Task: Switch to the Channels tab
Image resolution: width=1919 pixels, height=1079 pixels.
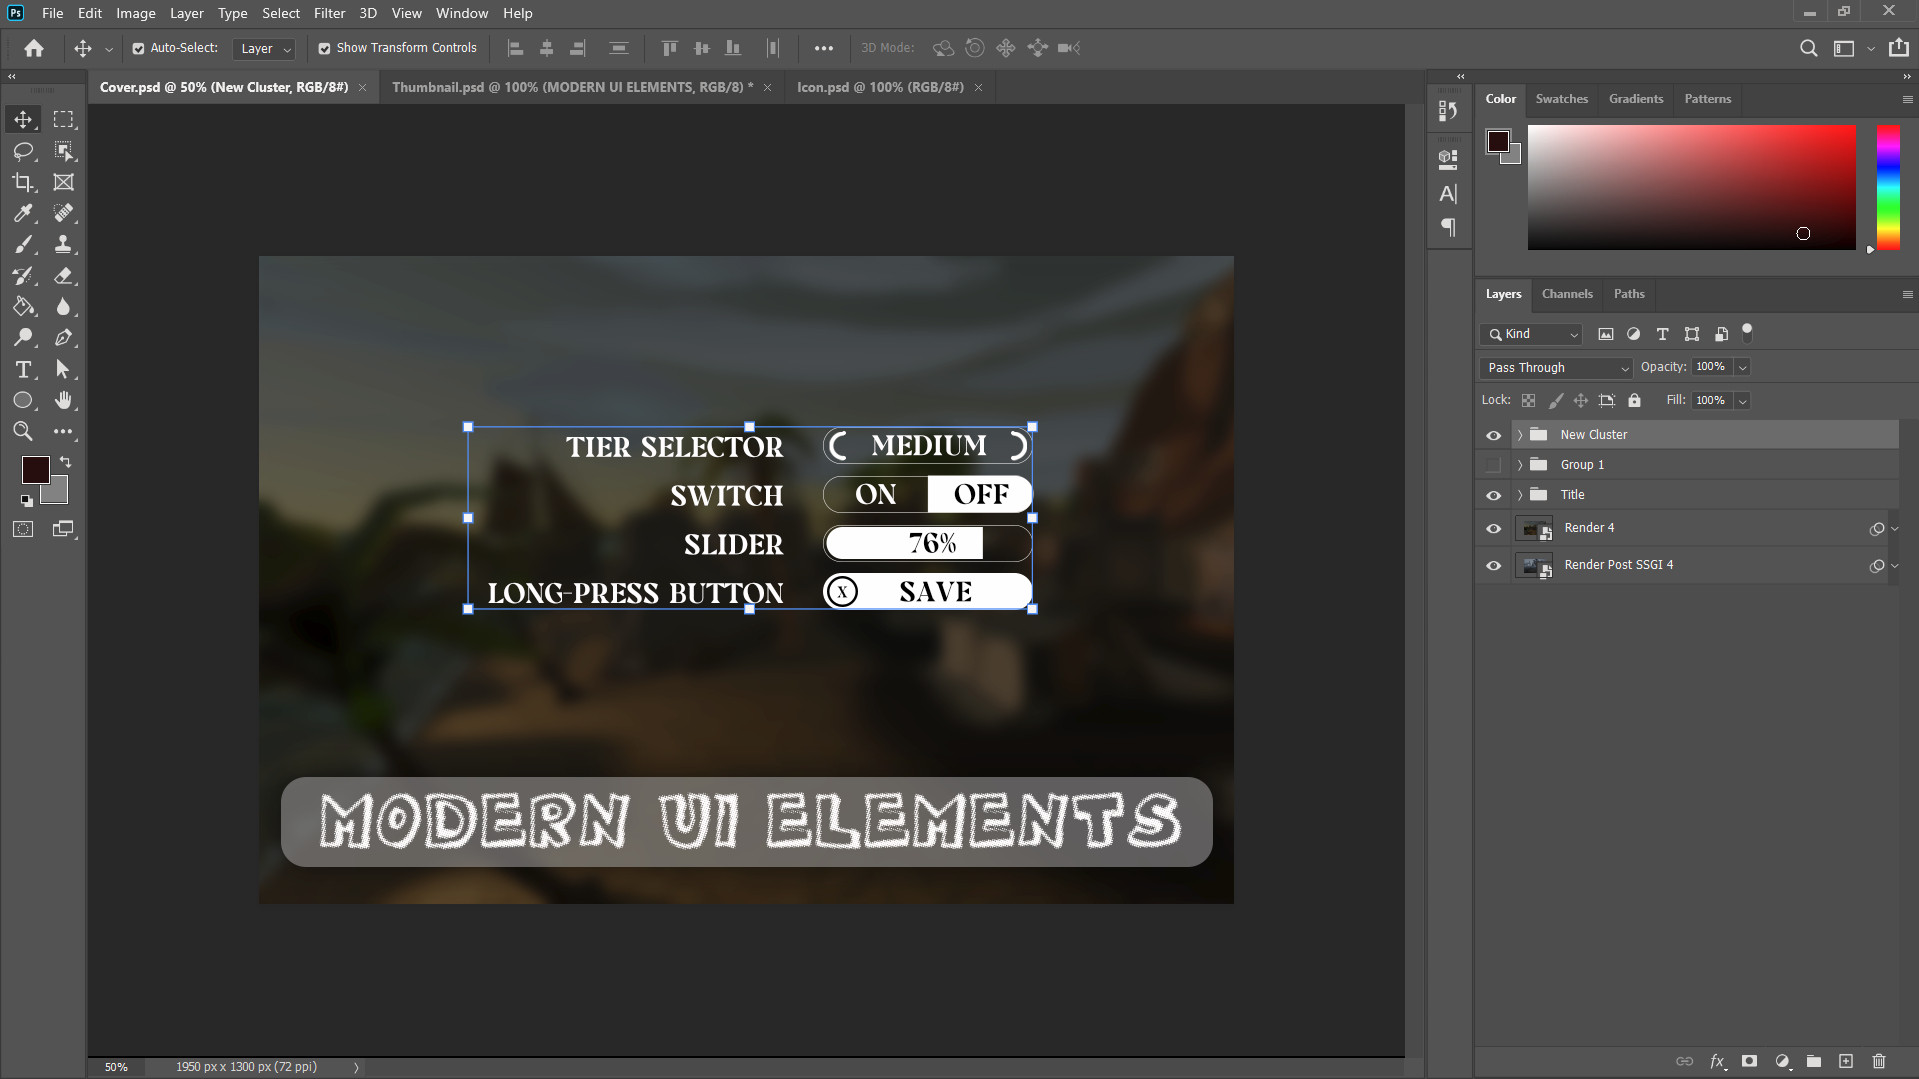Action: pos(1567,294)
